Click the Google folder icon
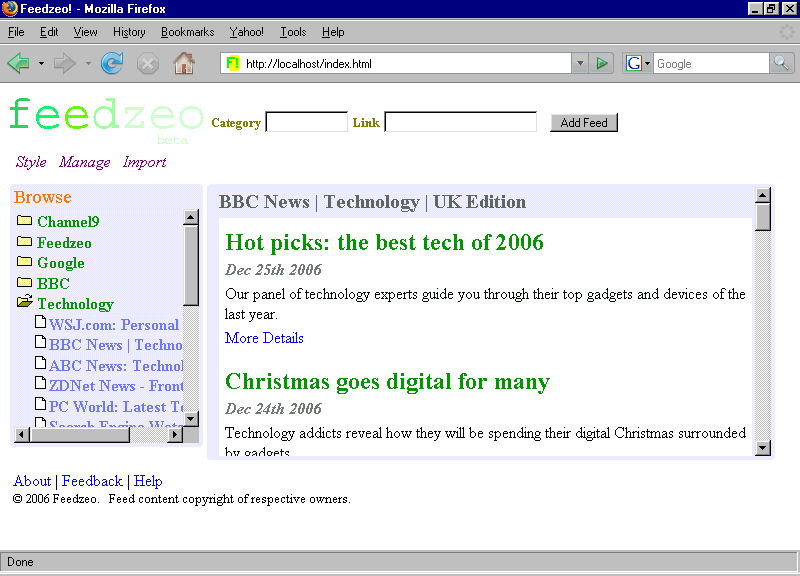The image size is (800, 576). click(x=24, y=262)
